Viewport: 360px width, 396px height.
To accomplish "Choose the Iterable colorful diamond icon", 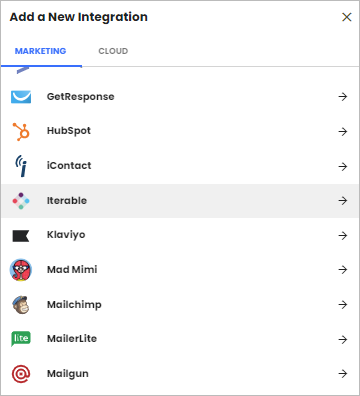I will [x=21, y=201].
